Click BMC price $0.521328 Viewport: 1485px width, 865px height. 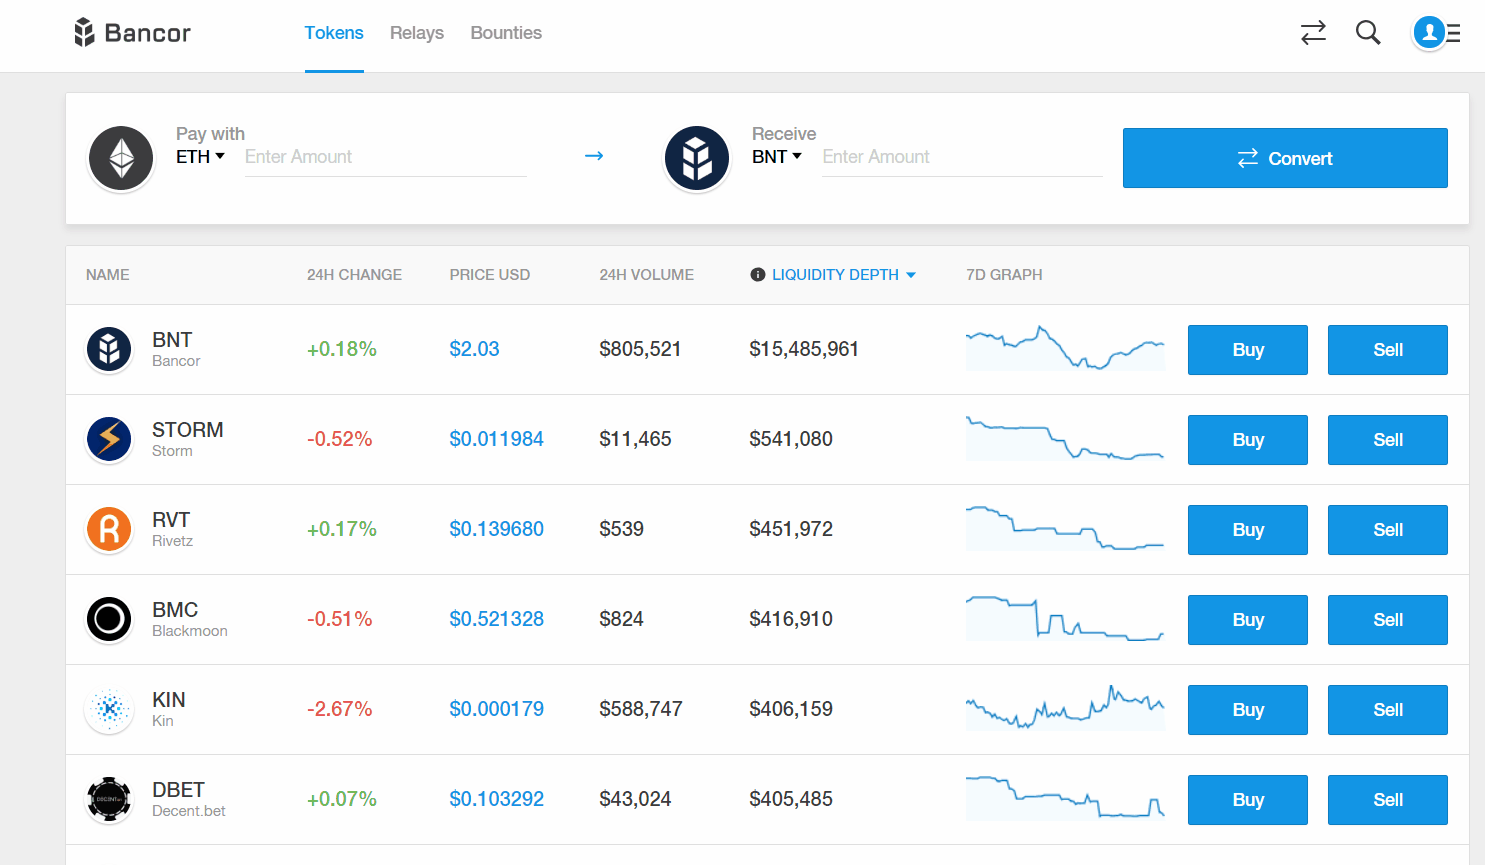pyautogui.click(x=497, y=619)
